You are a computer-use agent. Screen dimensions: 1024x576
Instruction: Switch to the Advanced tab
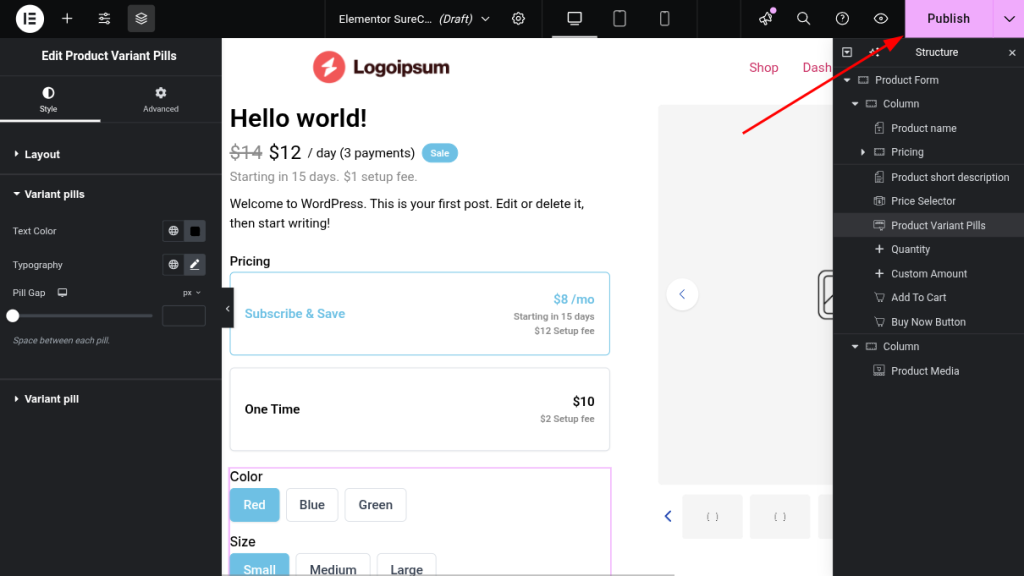tap(160, 99)
